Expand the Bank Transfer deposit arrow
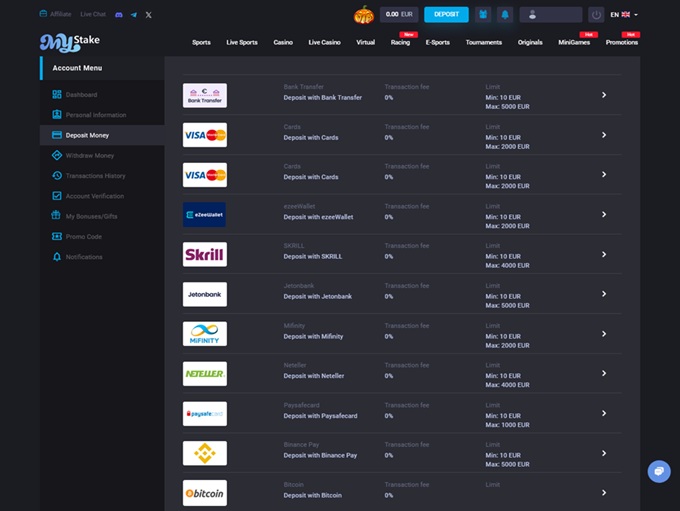 pyautogui.click(x=604, y=95)
